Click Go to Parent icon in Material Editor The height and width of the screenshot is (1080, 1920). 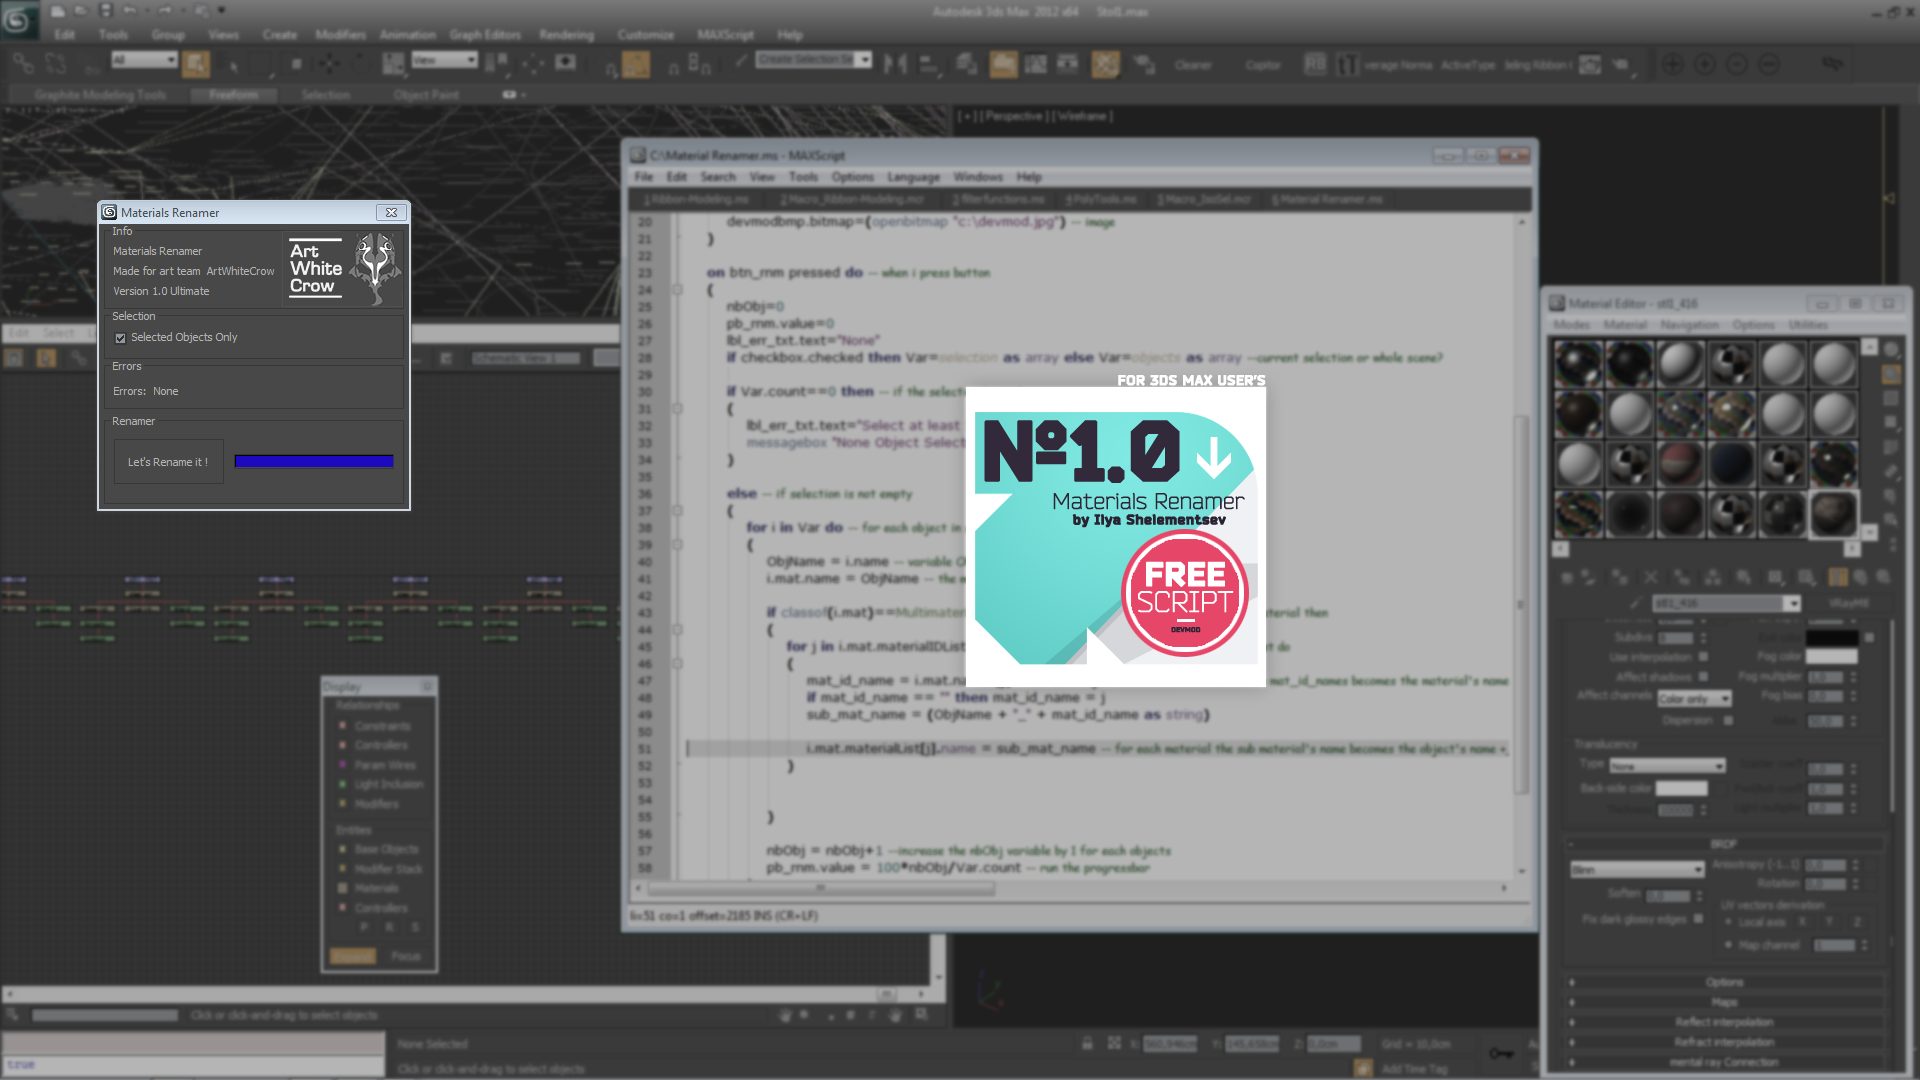pos(1860,578)
